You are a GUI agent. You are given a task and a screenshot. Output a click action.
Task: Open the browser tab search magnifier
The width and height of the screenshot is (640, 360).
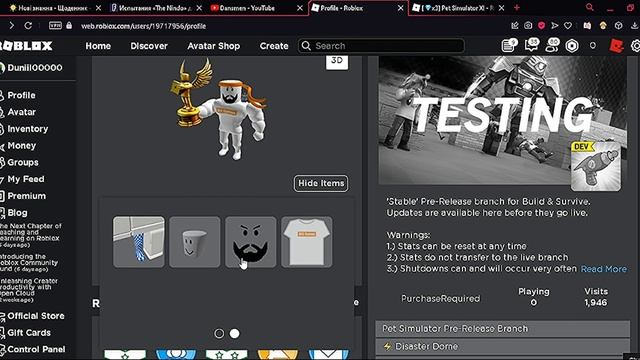click(589, 7)
